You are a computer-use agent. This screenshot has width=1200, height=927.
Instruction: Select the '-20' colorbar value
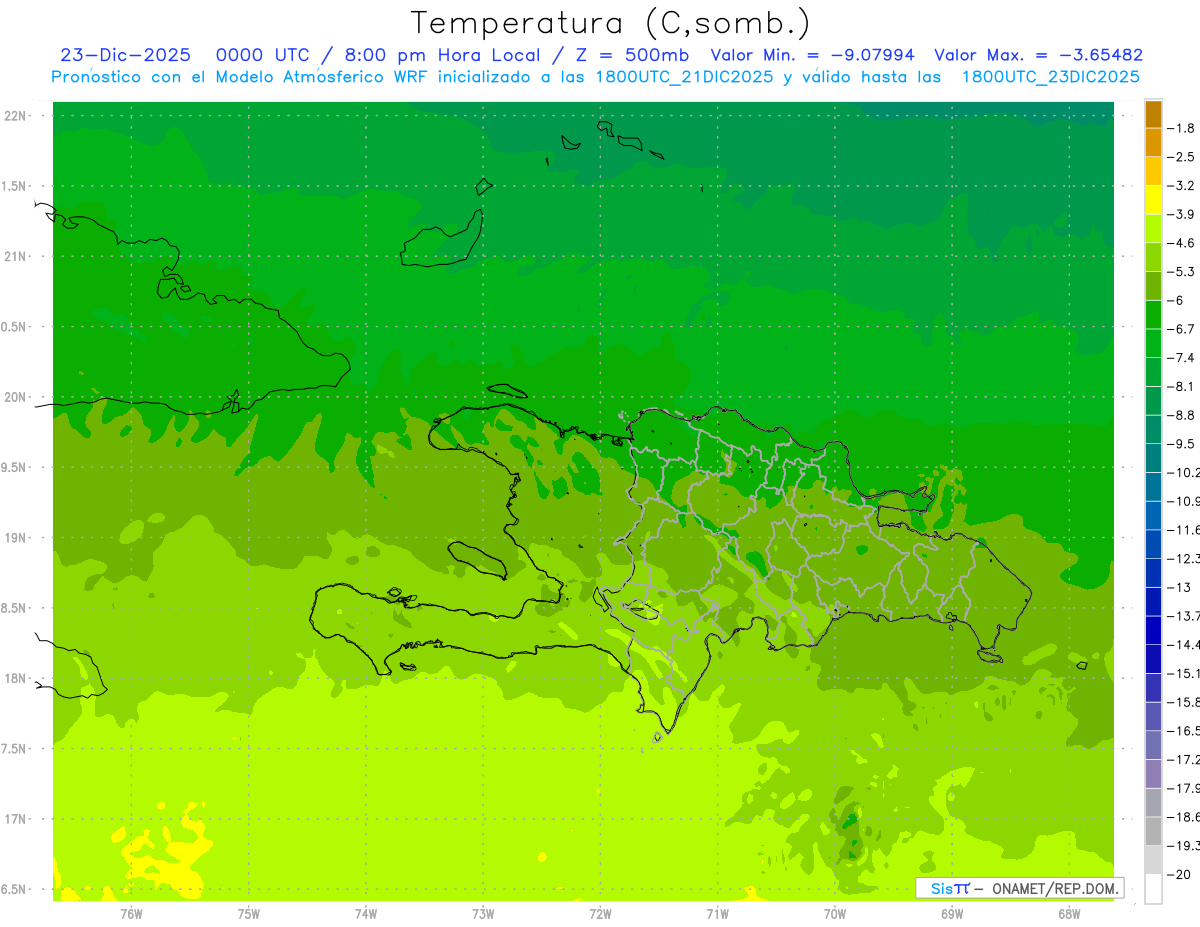(x=1180, y=874)
